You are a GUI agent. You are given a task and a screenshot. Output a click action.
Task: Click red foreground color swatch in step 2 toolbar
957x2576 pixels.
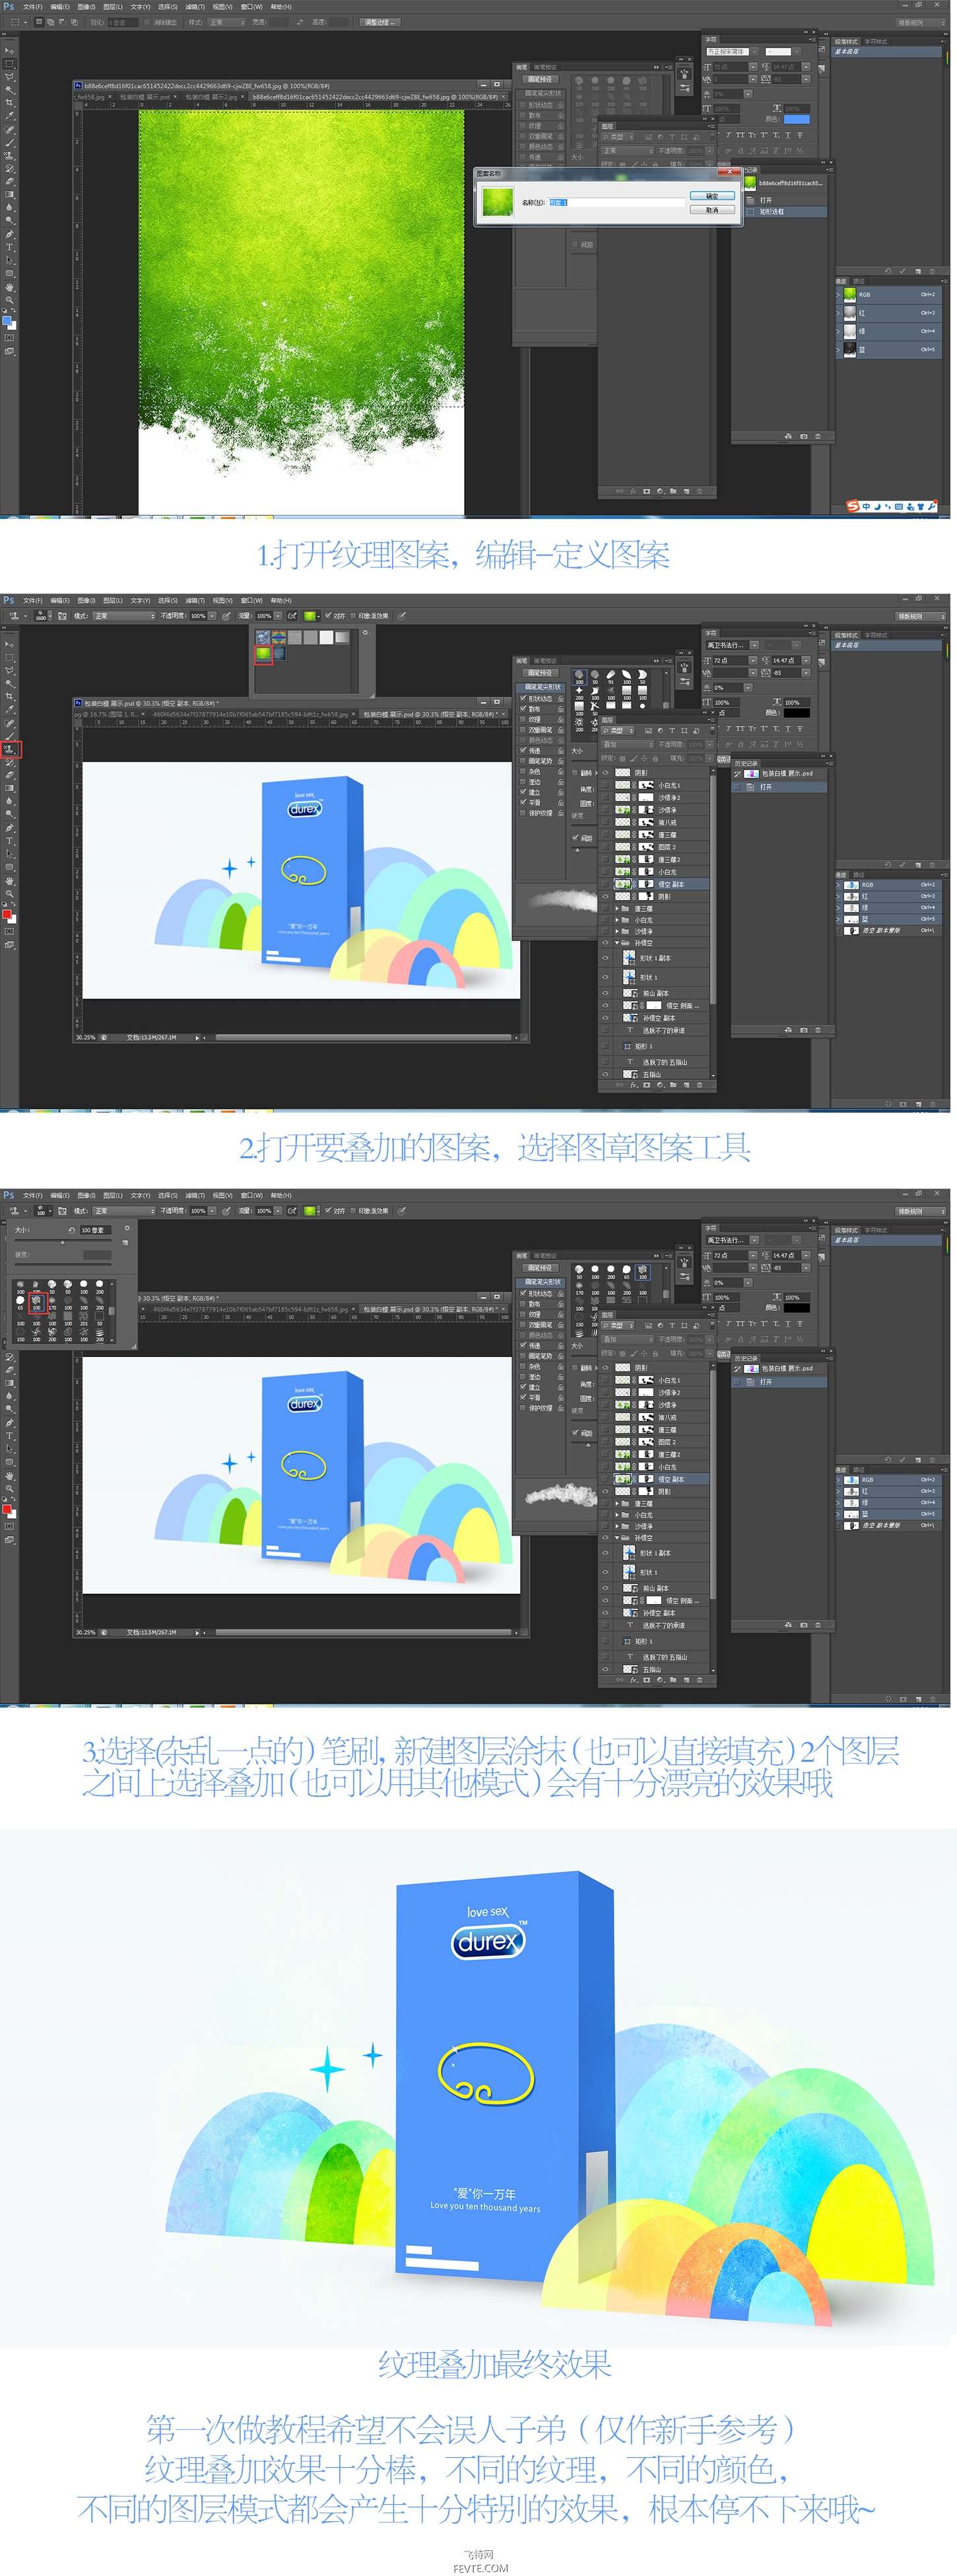[7, 915]
